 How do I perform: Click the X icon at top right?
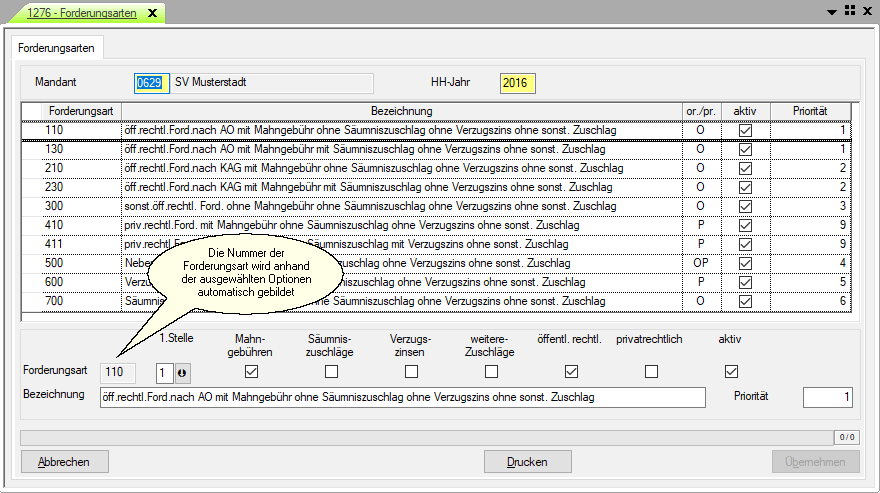coord(866,11)
